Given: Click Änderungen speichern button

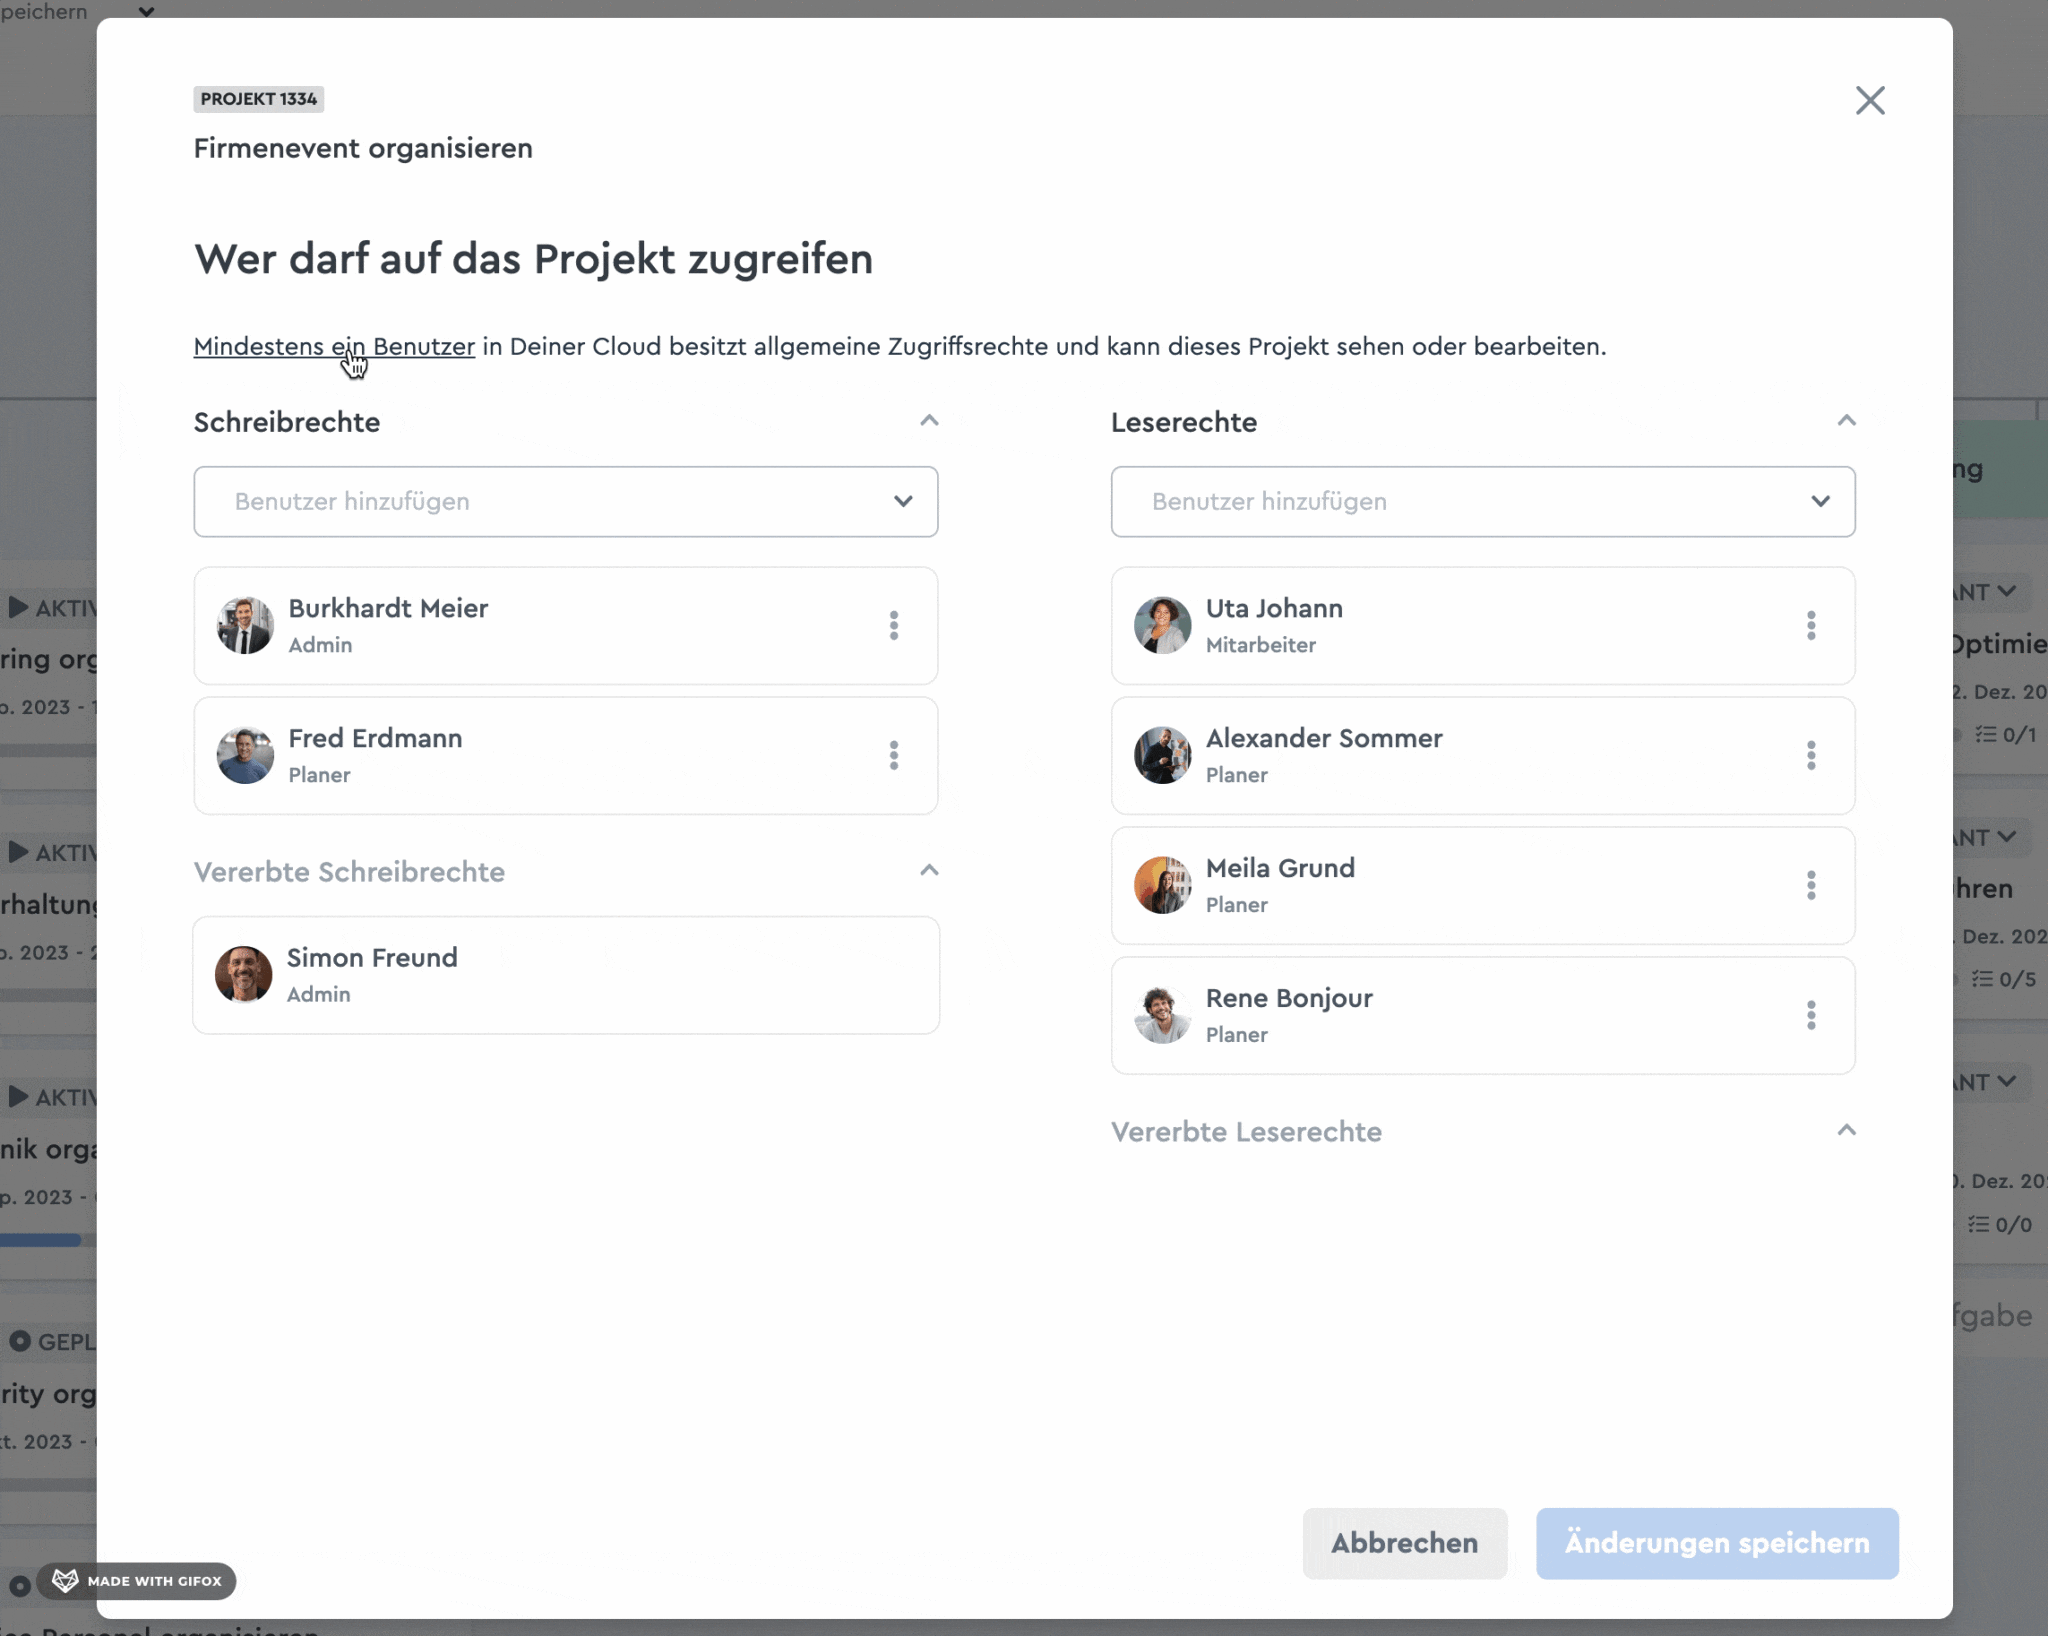Looking at the screenshot, I should click(x=1717, y=1543).
